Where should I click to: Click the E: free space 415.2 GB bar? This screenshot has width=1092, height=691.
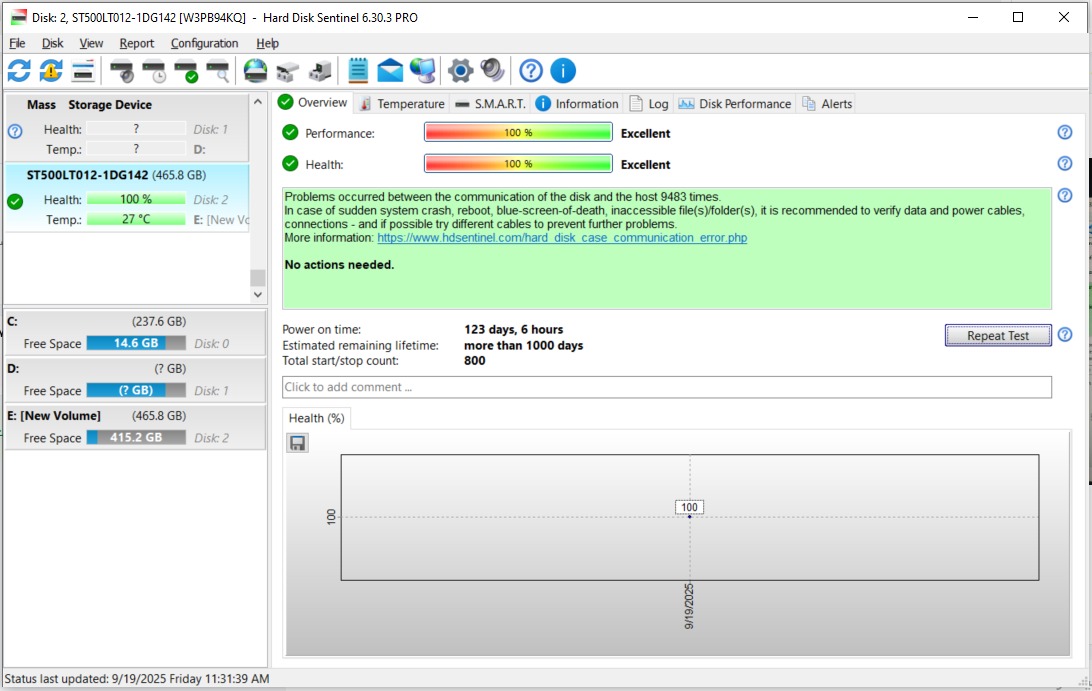(136, 437)
